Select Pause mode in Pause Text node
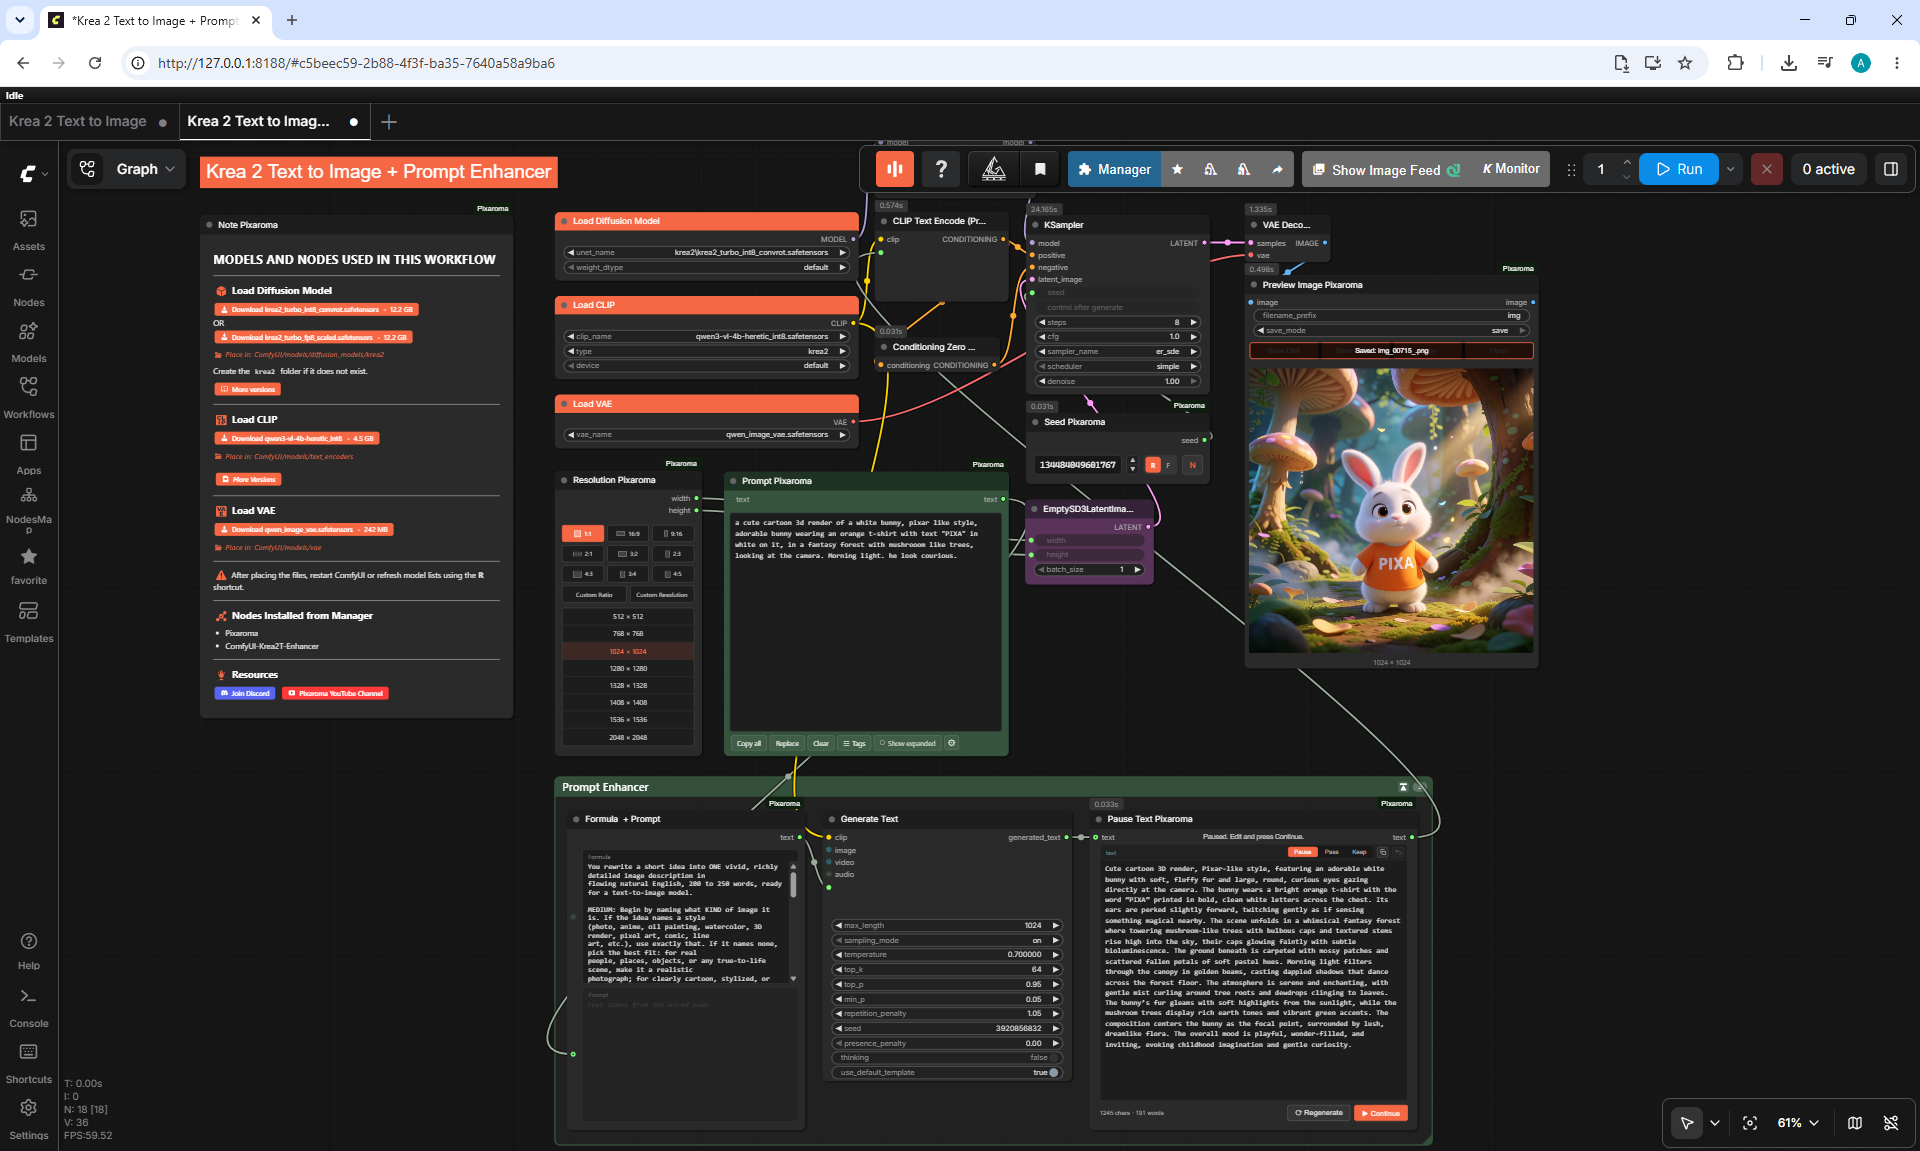The width and height of the screenshot is (1920, 1151). (1302, 852)
